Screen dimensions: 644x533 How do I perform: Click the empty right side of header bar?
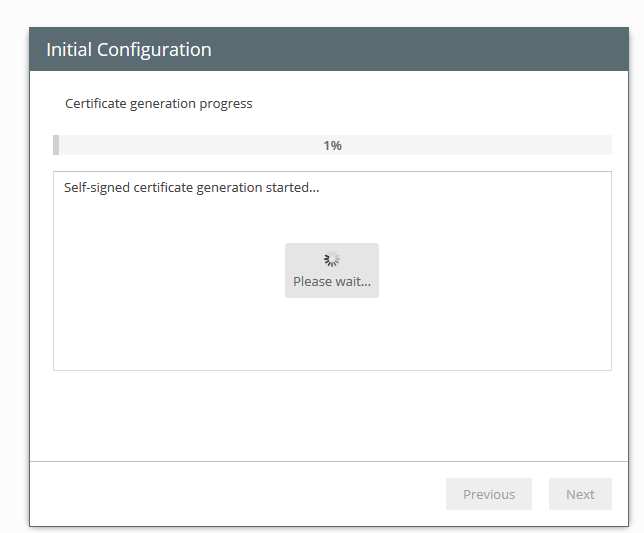pos(450,50)
